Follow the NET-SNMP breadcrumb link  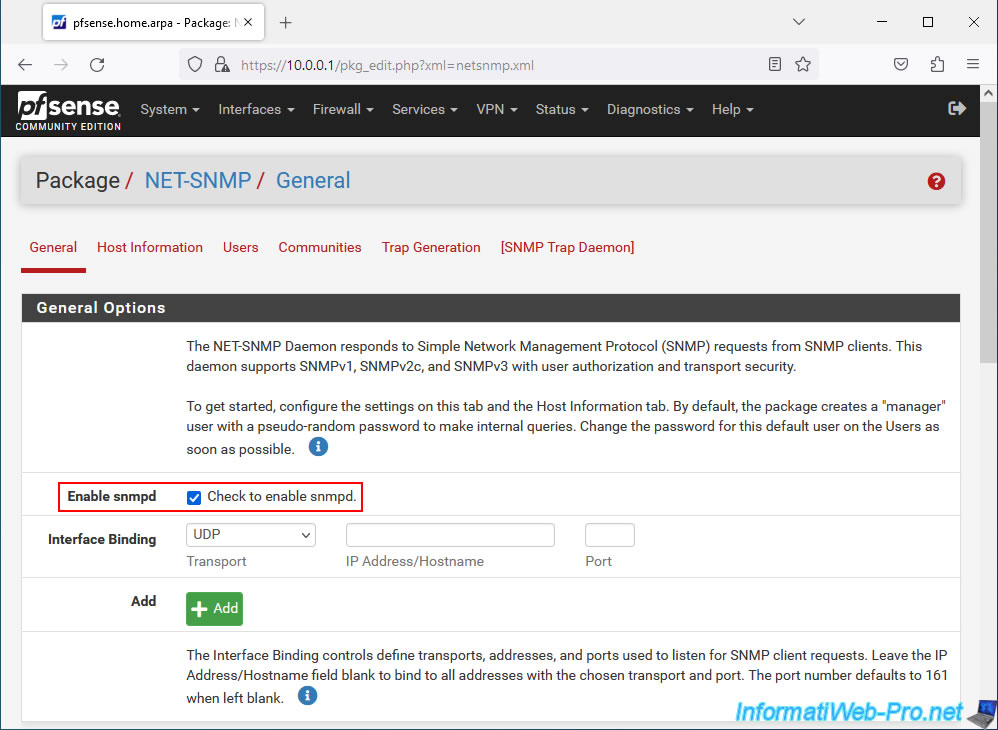tap(198, 181)
